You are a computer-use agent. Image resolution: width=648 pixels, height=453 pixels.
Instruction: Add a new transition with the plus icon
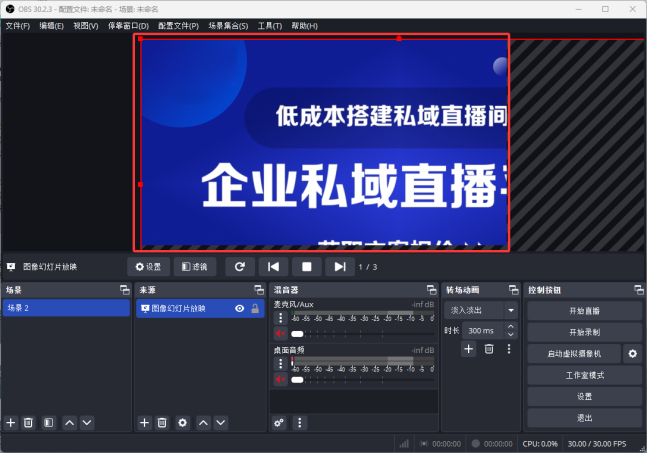(468, 349)
